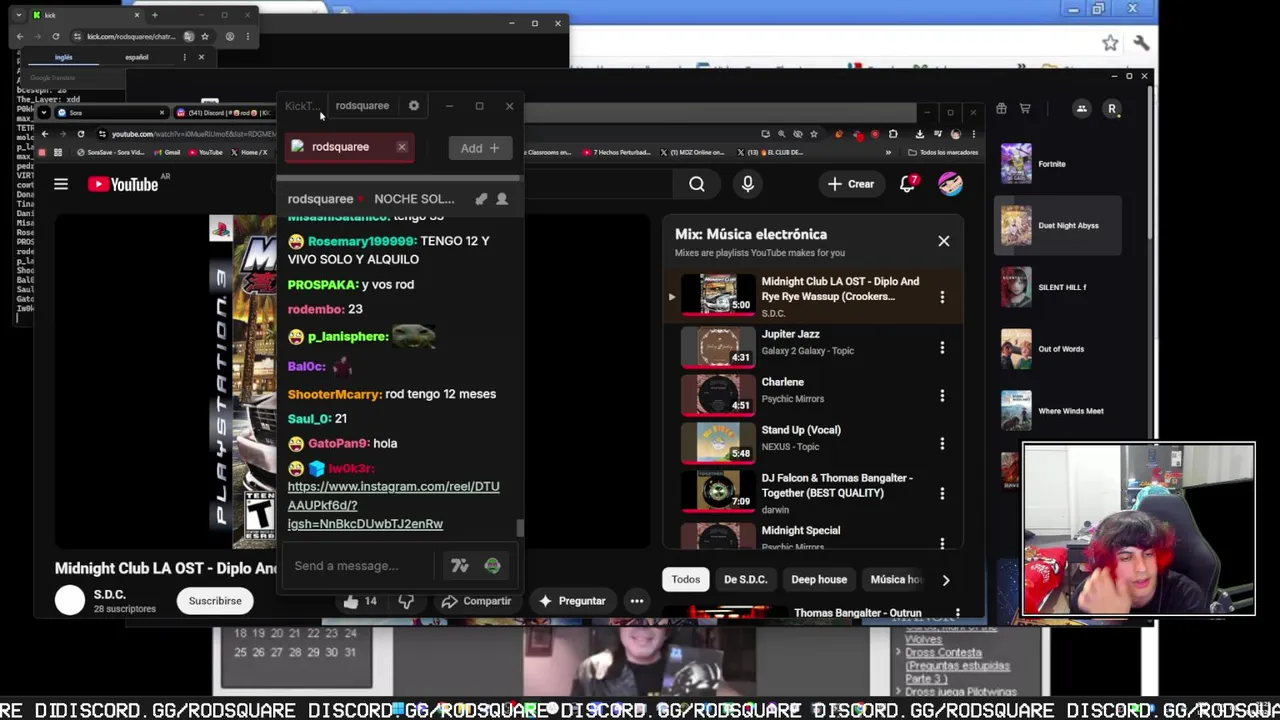
Task: Open Fortnite in the game launcher list
Action: click(x=1060, y=164)
